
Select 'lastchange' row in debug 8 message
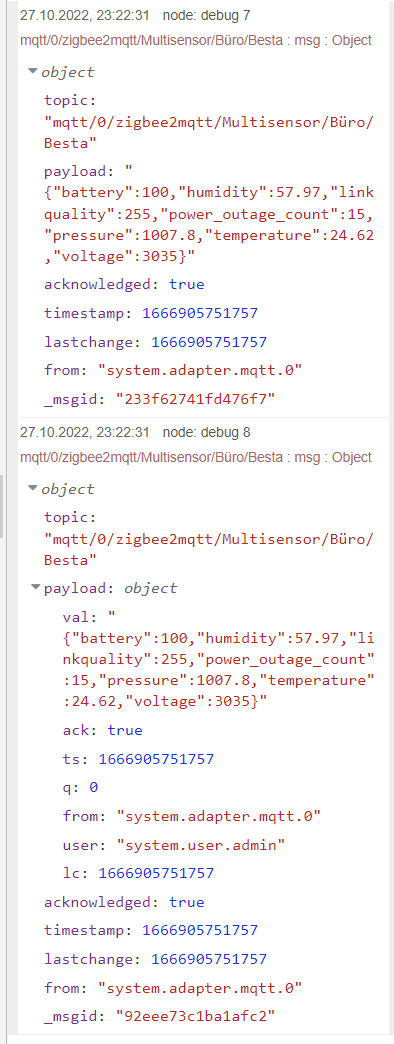(155, 959)
